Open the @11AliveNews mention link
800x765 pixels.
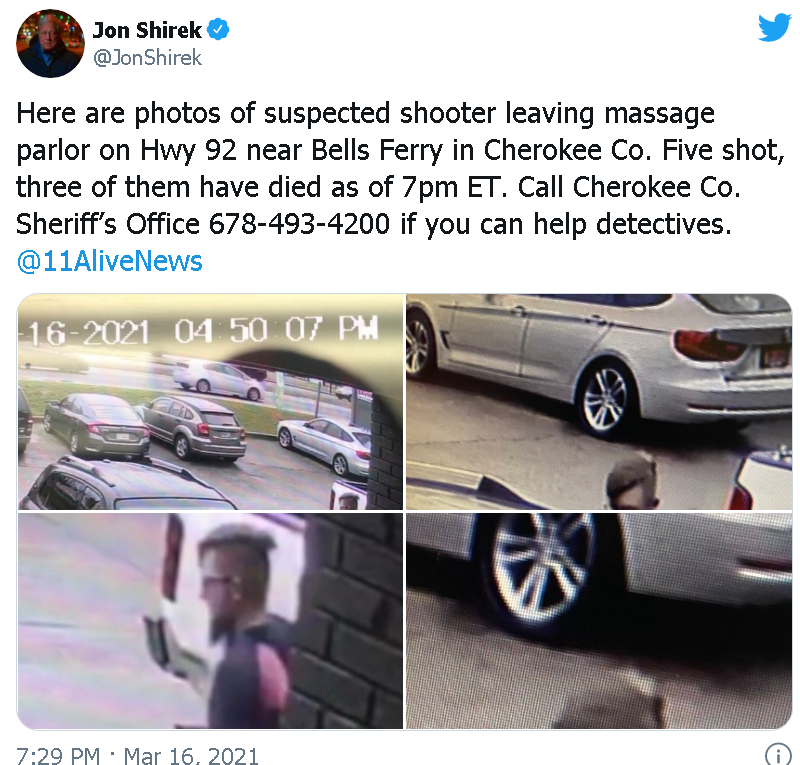pos(109,261)
